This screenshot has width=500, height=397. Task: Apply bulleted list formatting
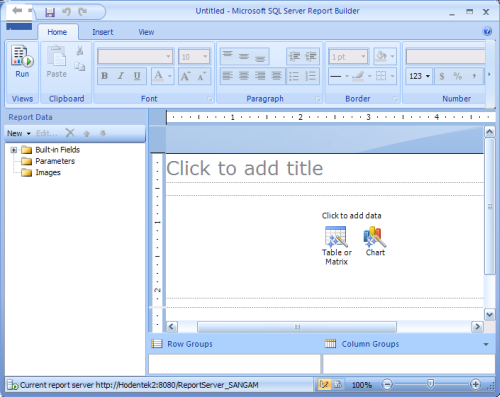pyautogui.click(x=294, y=76)
